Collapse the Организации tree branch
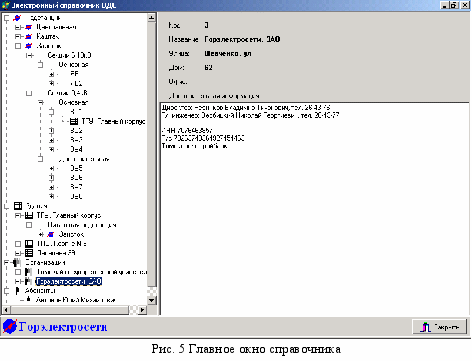 [x=6, y=263]
